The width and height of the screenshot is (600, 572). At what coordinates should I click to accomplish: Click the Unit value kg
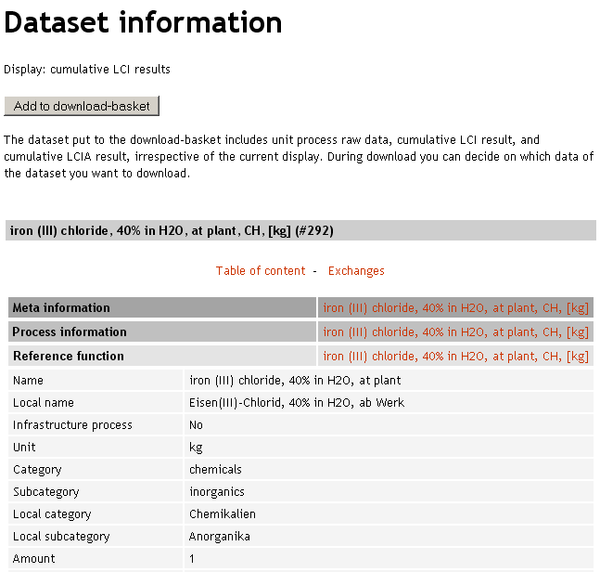click(196, 448)
